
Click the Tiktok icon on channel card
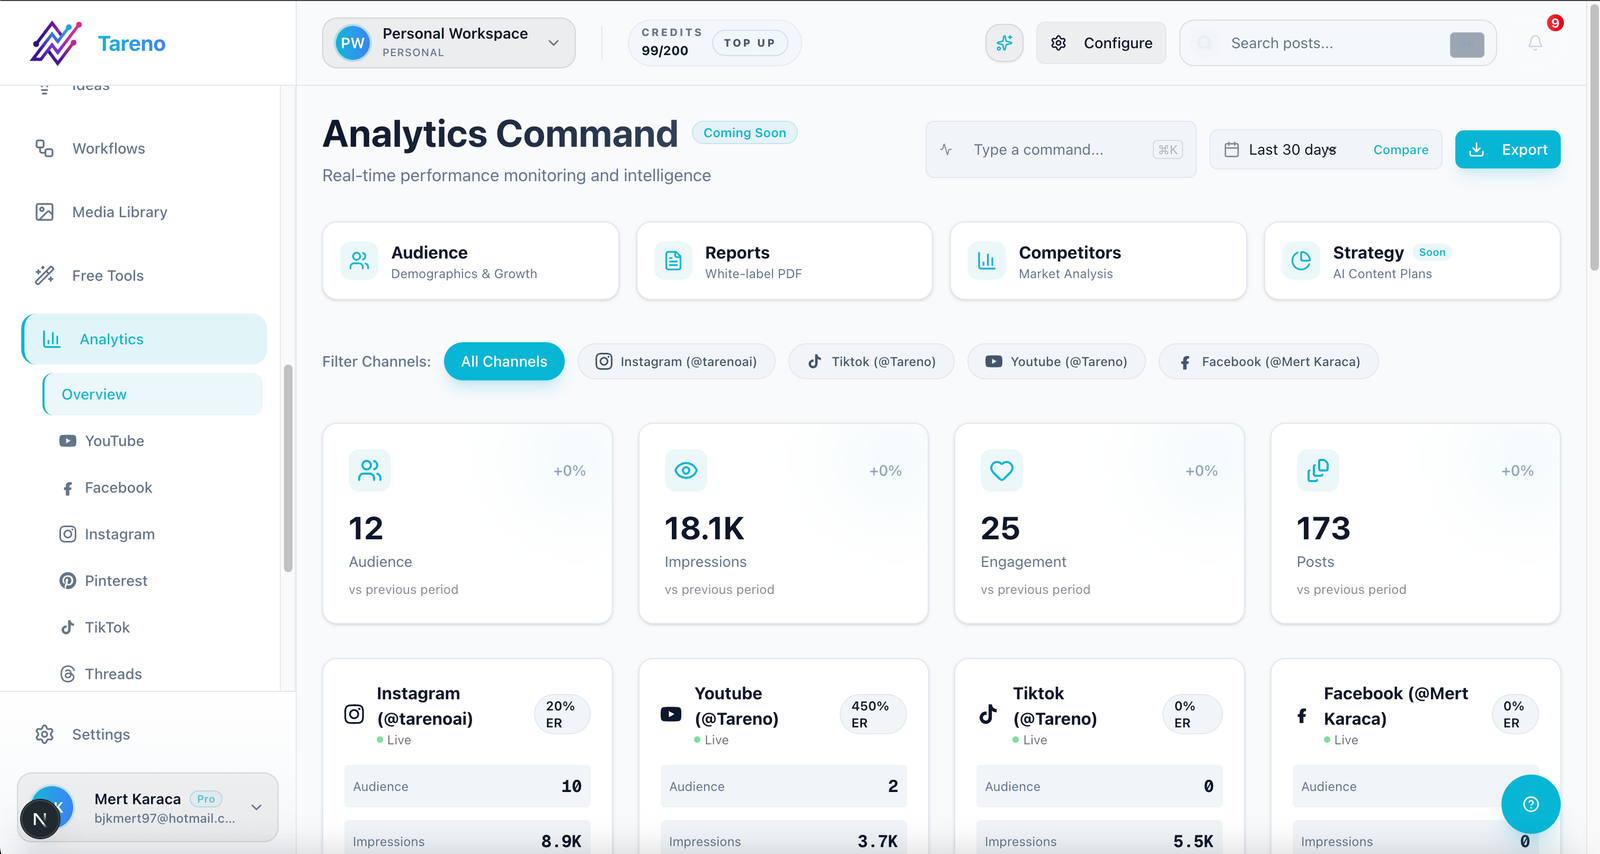pos(988,714)
